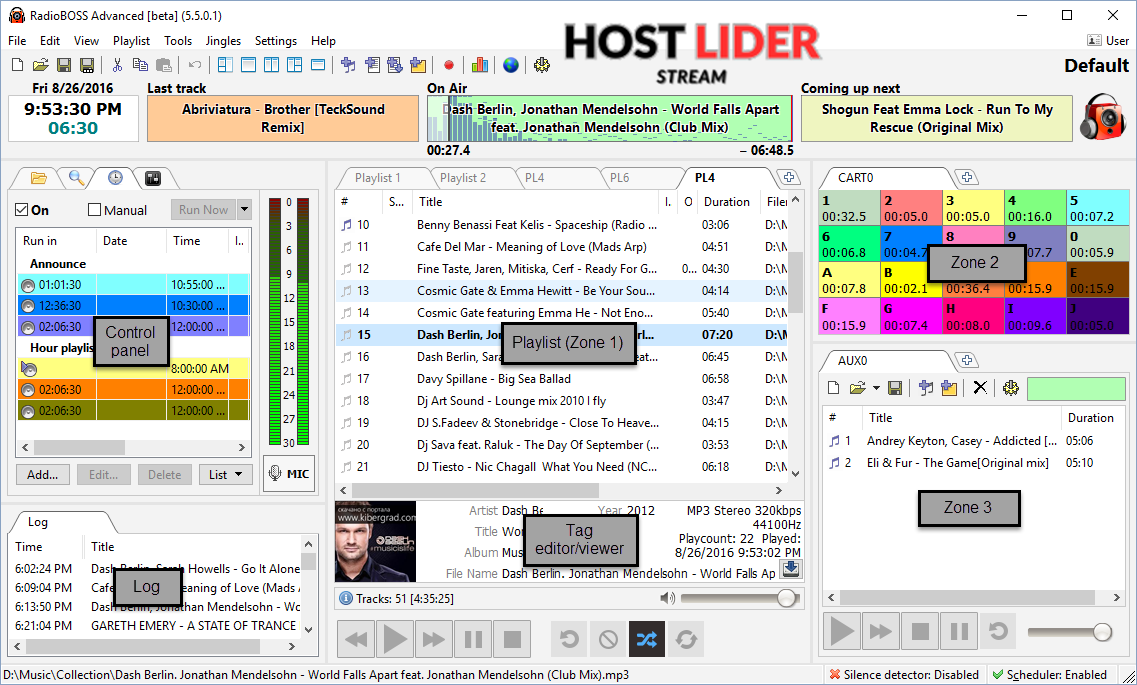
Task: Adjust the main playlist volume slider
Action: pos(786,598)
